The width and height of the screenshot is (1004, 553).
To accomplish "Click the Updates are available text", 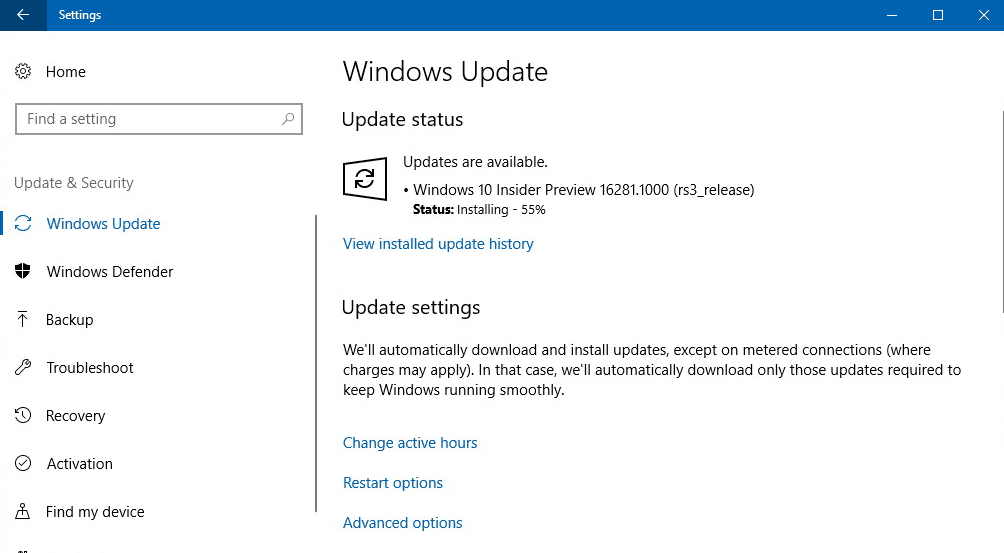I will coord(475,162).
